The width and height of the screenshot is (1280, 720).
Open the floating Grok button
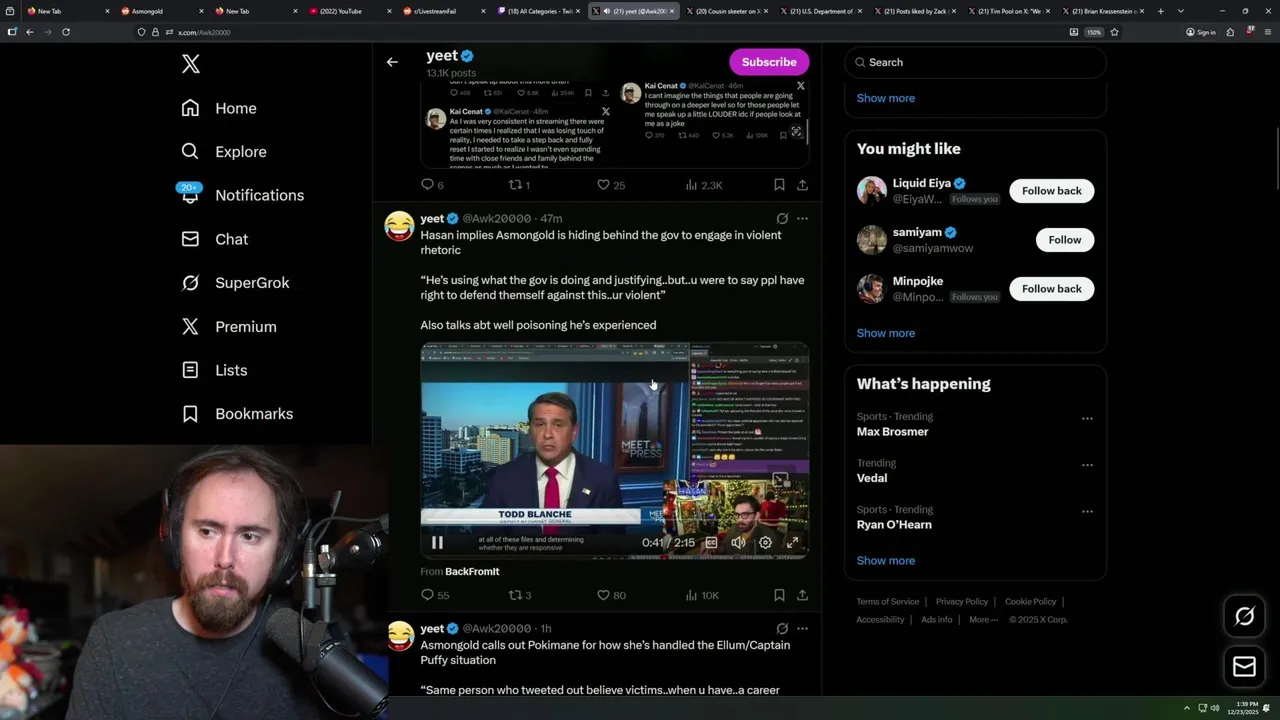(1244, 617)
